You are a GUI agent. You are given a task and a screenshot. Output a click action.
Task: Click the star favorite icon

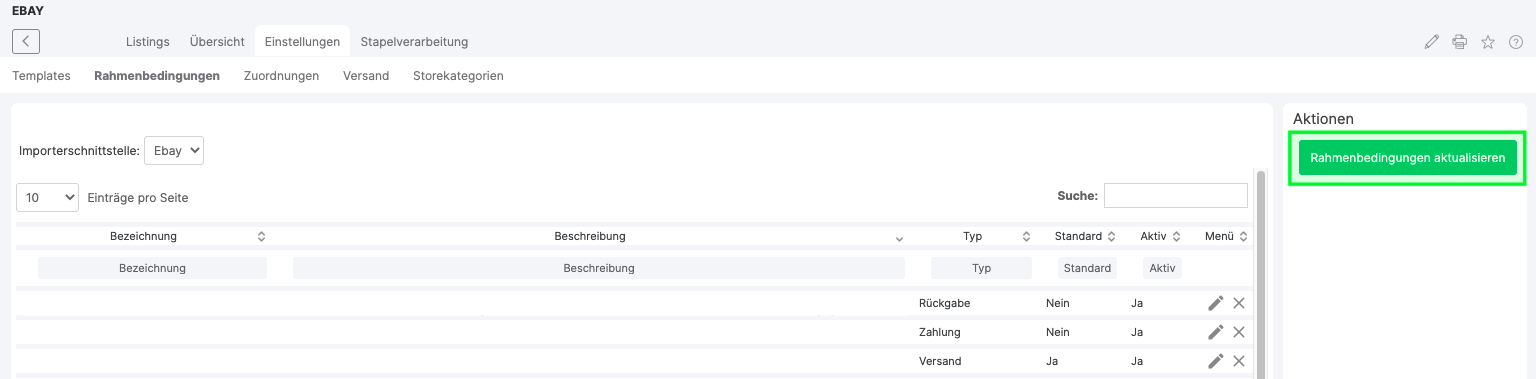[1488, 42]
